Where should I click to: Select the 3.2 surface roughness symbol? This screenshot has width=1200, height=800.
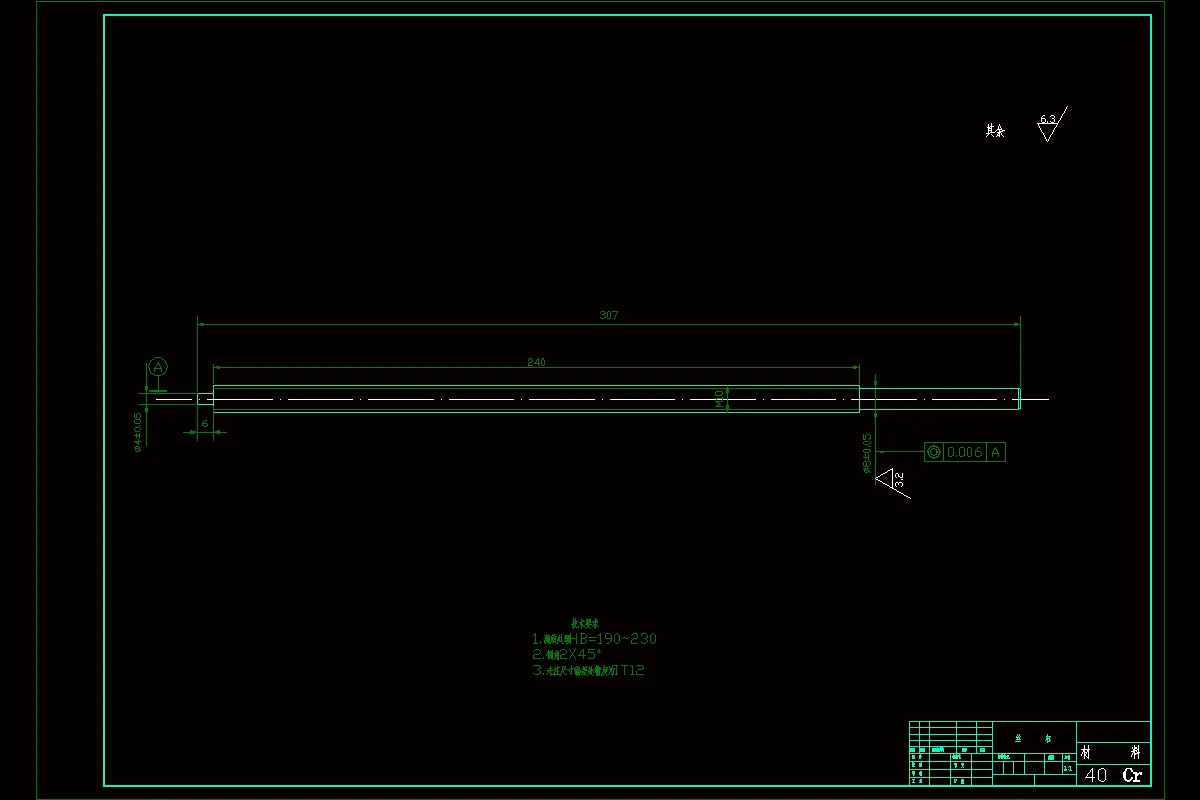pos(893,481)
